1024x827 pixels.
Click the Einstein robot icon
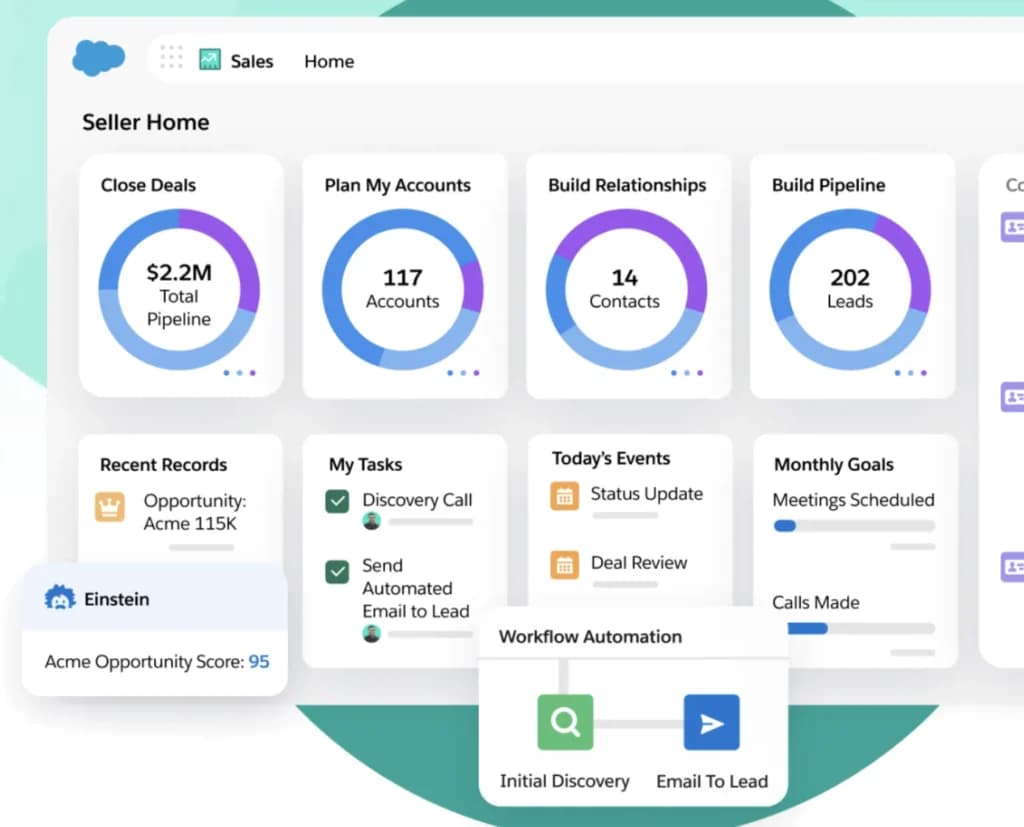(60, 598)
